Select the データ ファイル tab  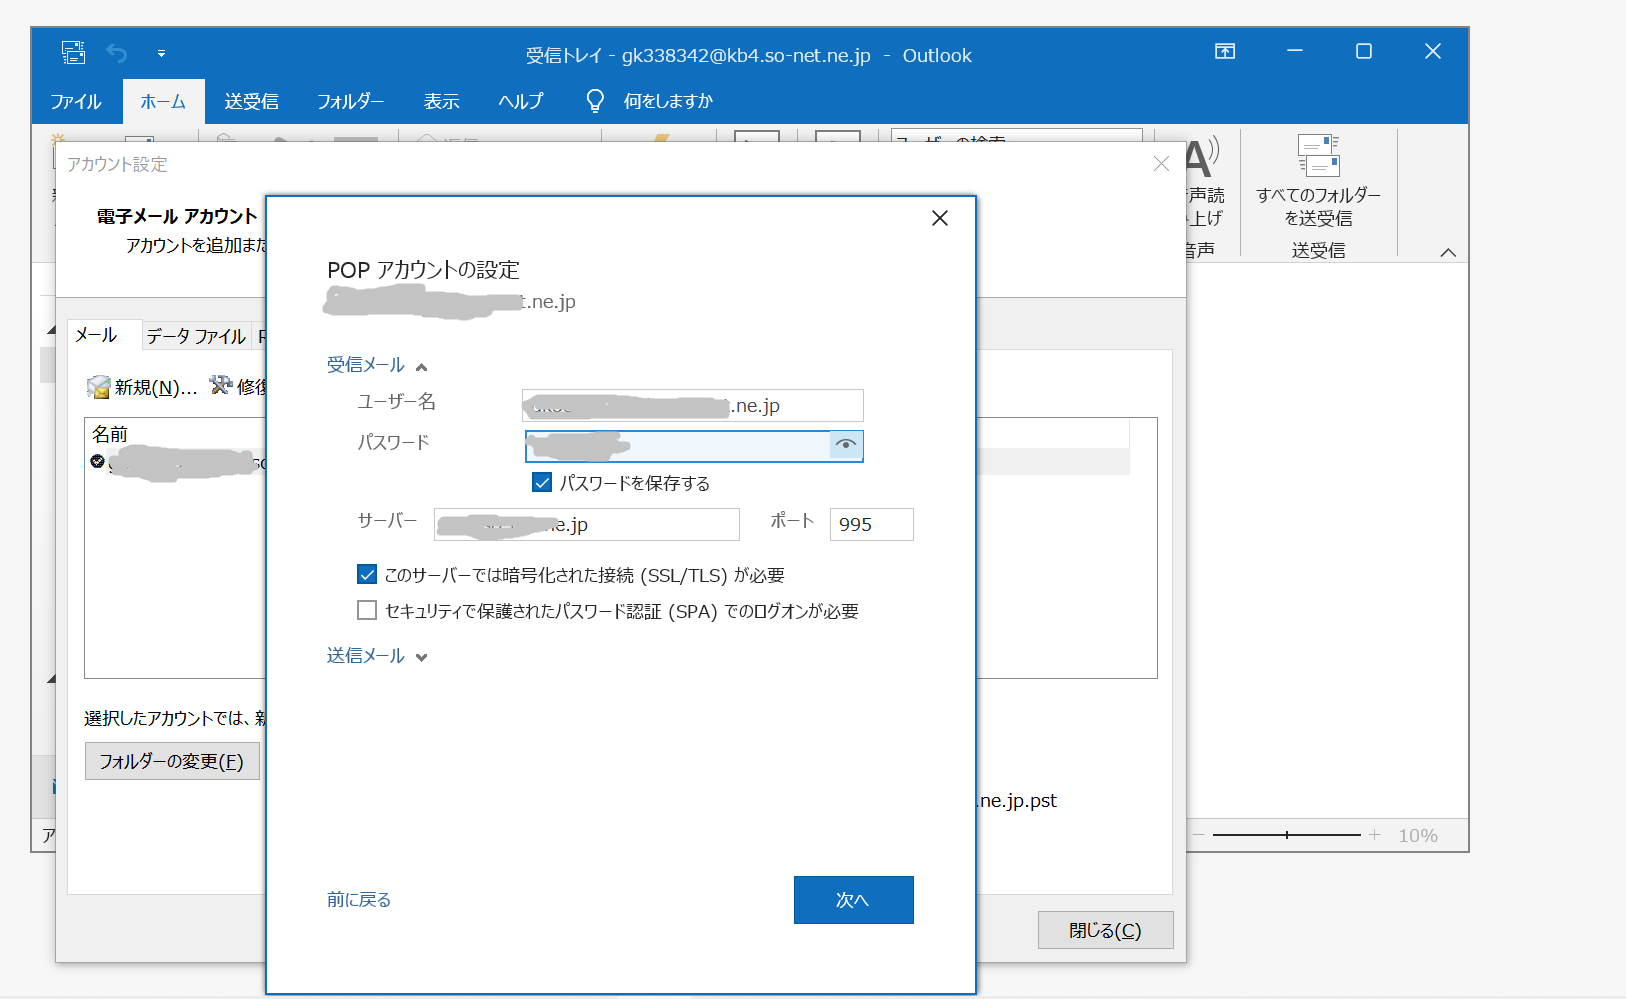[196, 336]
